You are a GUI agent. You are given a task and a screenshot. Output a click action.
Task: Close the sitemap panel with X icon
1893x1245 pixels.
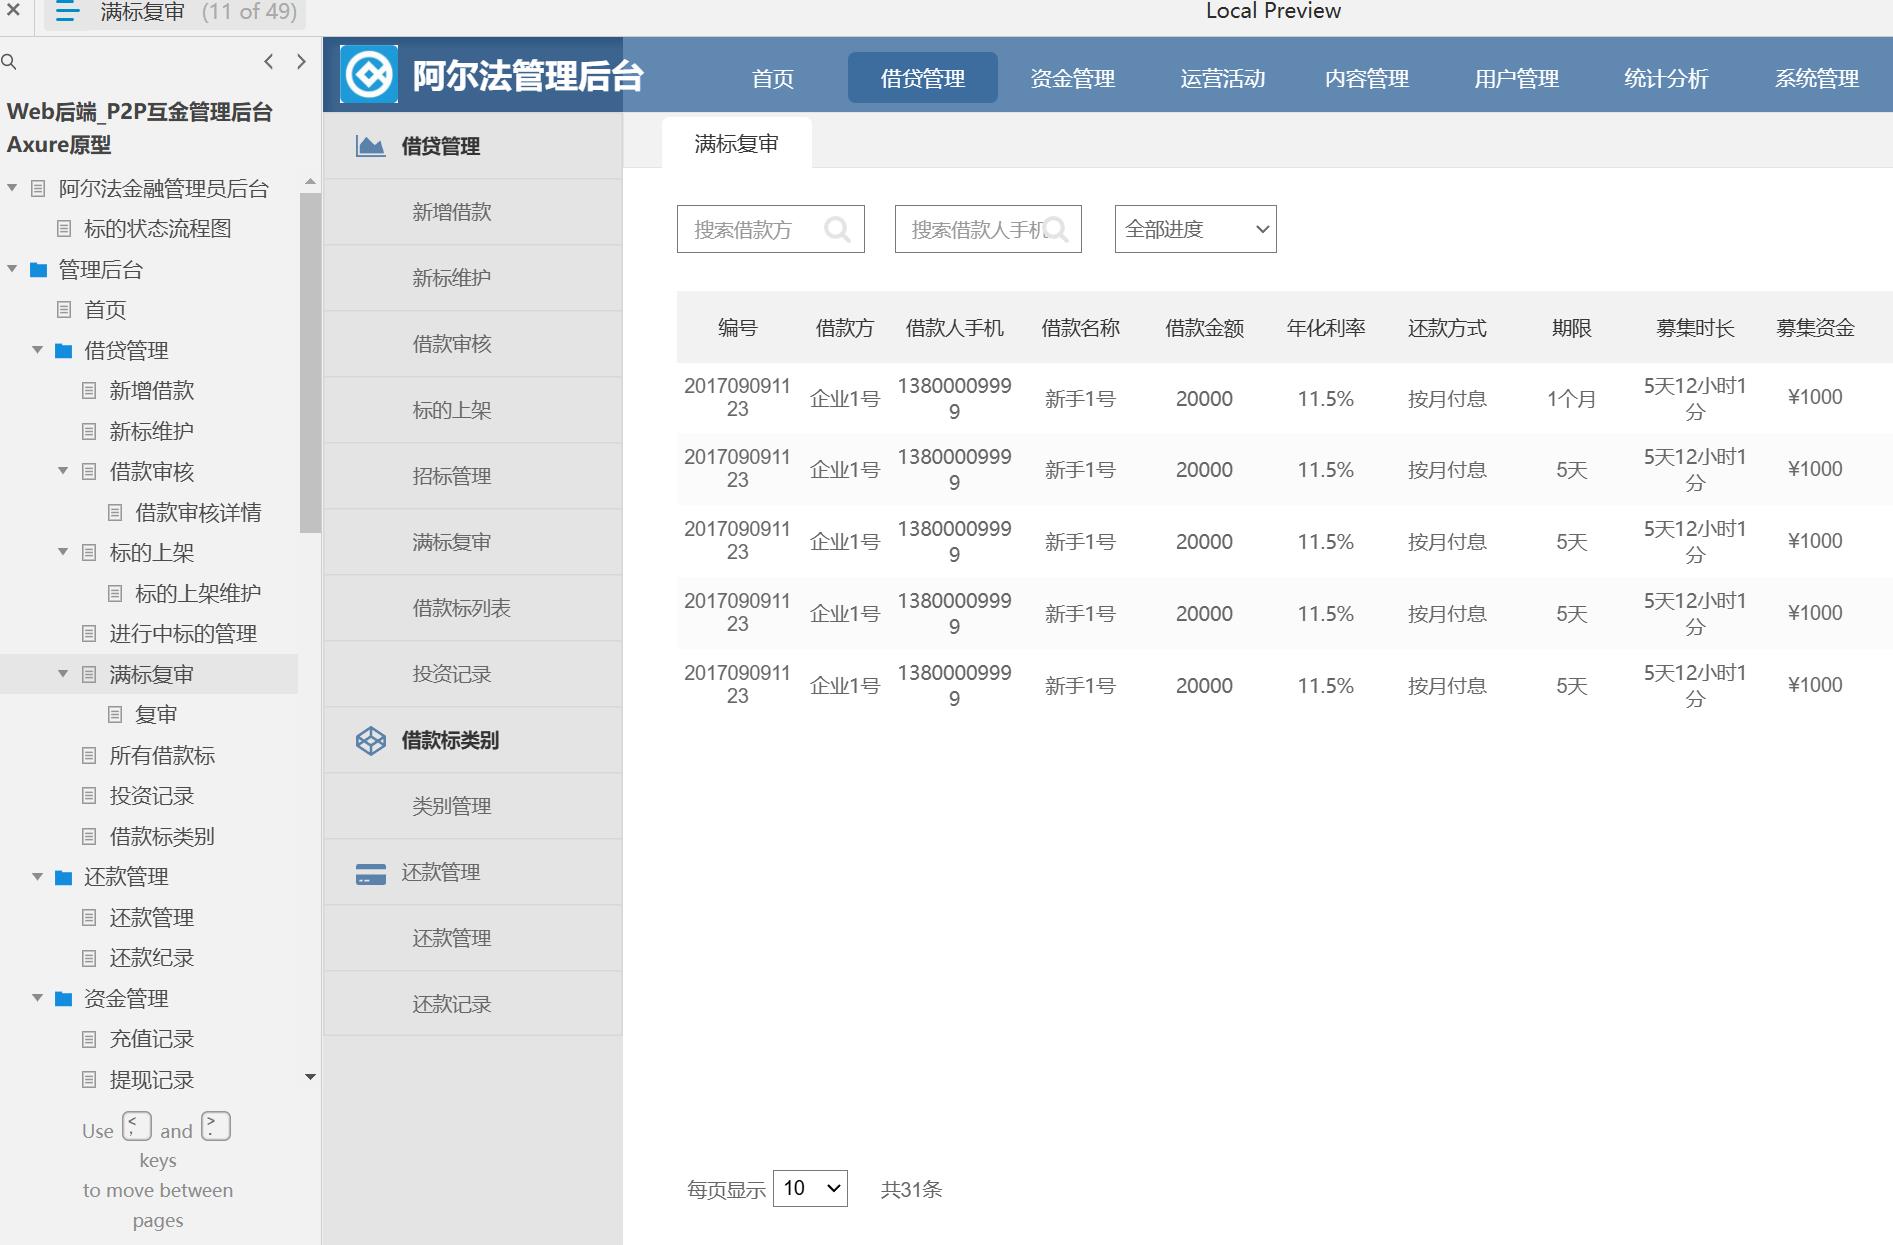click(x=14, y=11)
